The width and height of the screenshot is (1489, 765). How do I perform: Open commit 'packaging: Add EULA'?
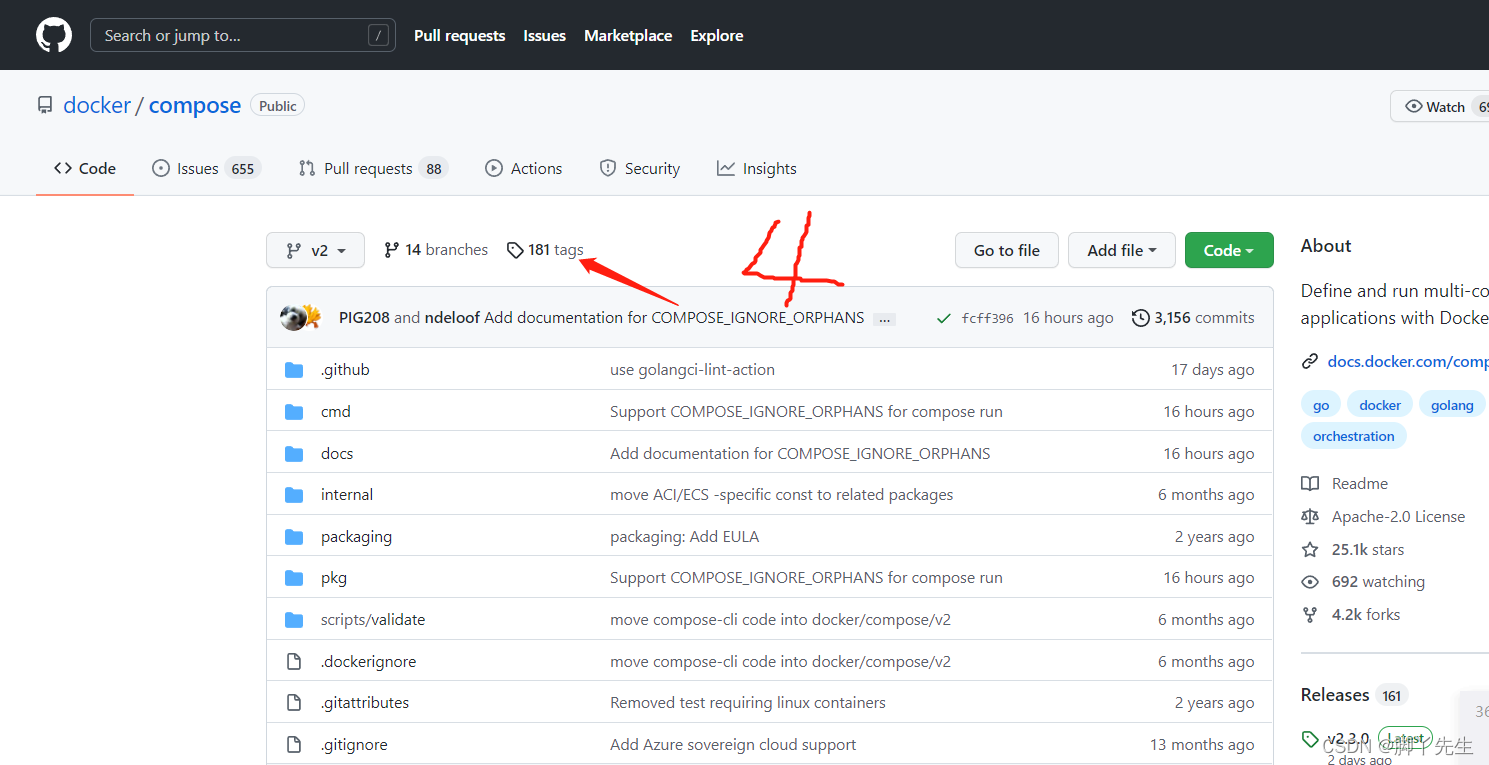[684, 537]
